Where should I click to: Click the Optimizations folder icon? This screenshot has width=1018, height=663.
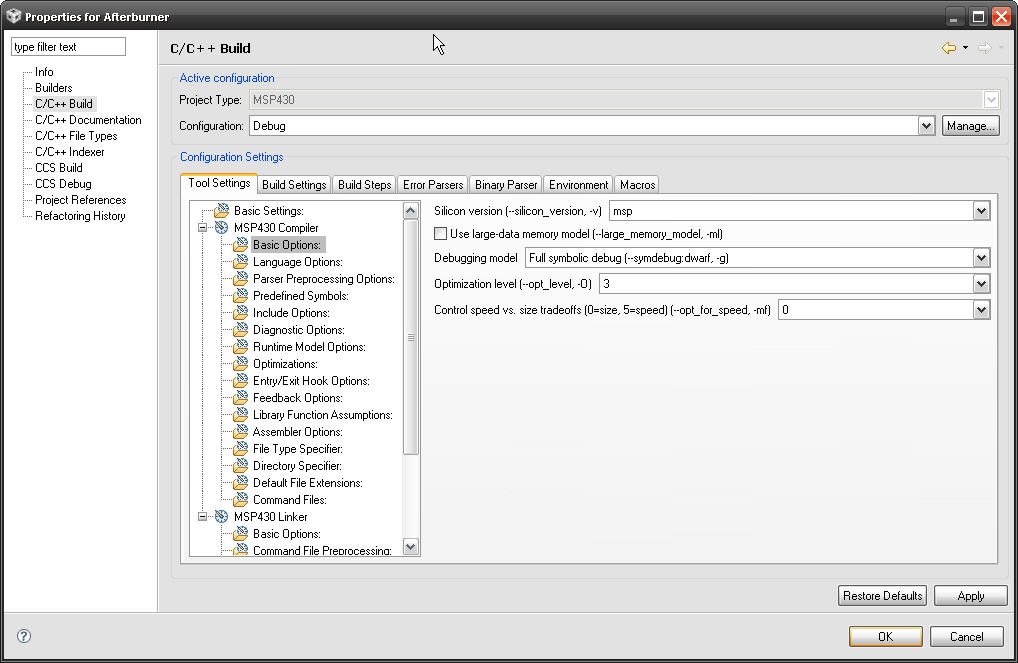(240, 363)
